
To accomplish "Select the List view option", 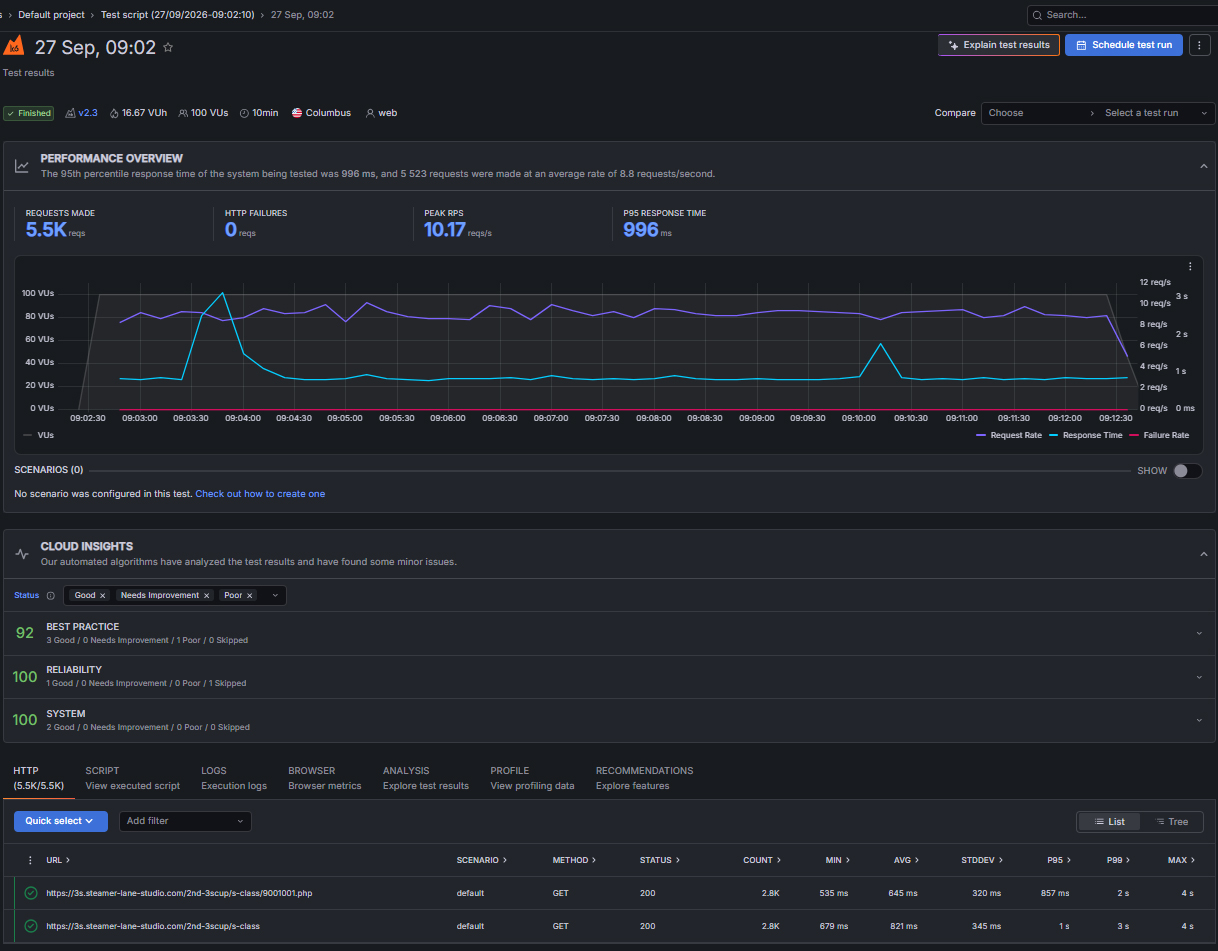I will tap(1109, 821).
